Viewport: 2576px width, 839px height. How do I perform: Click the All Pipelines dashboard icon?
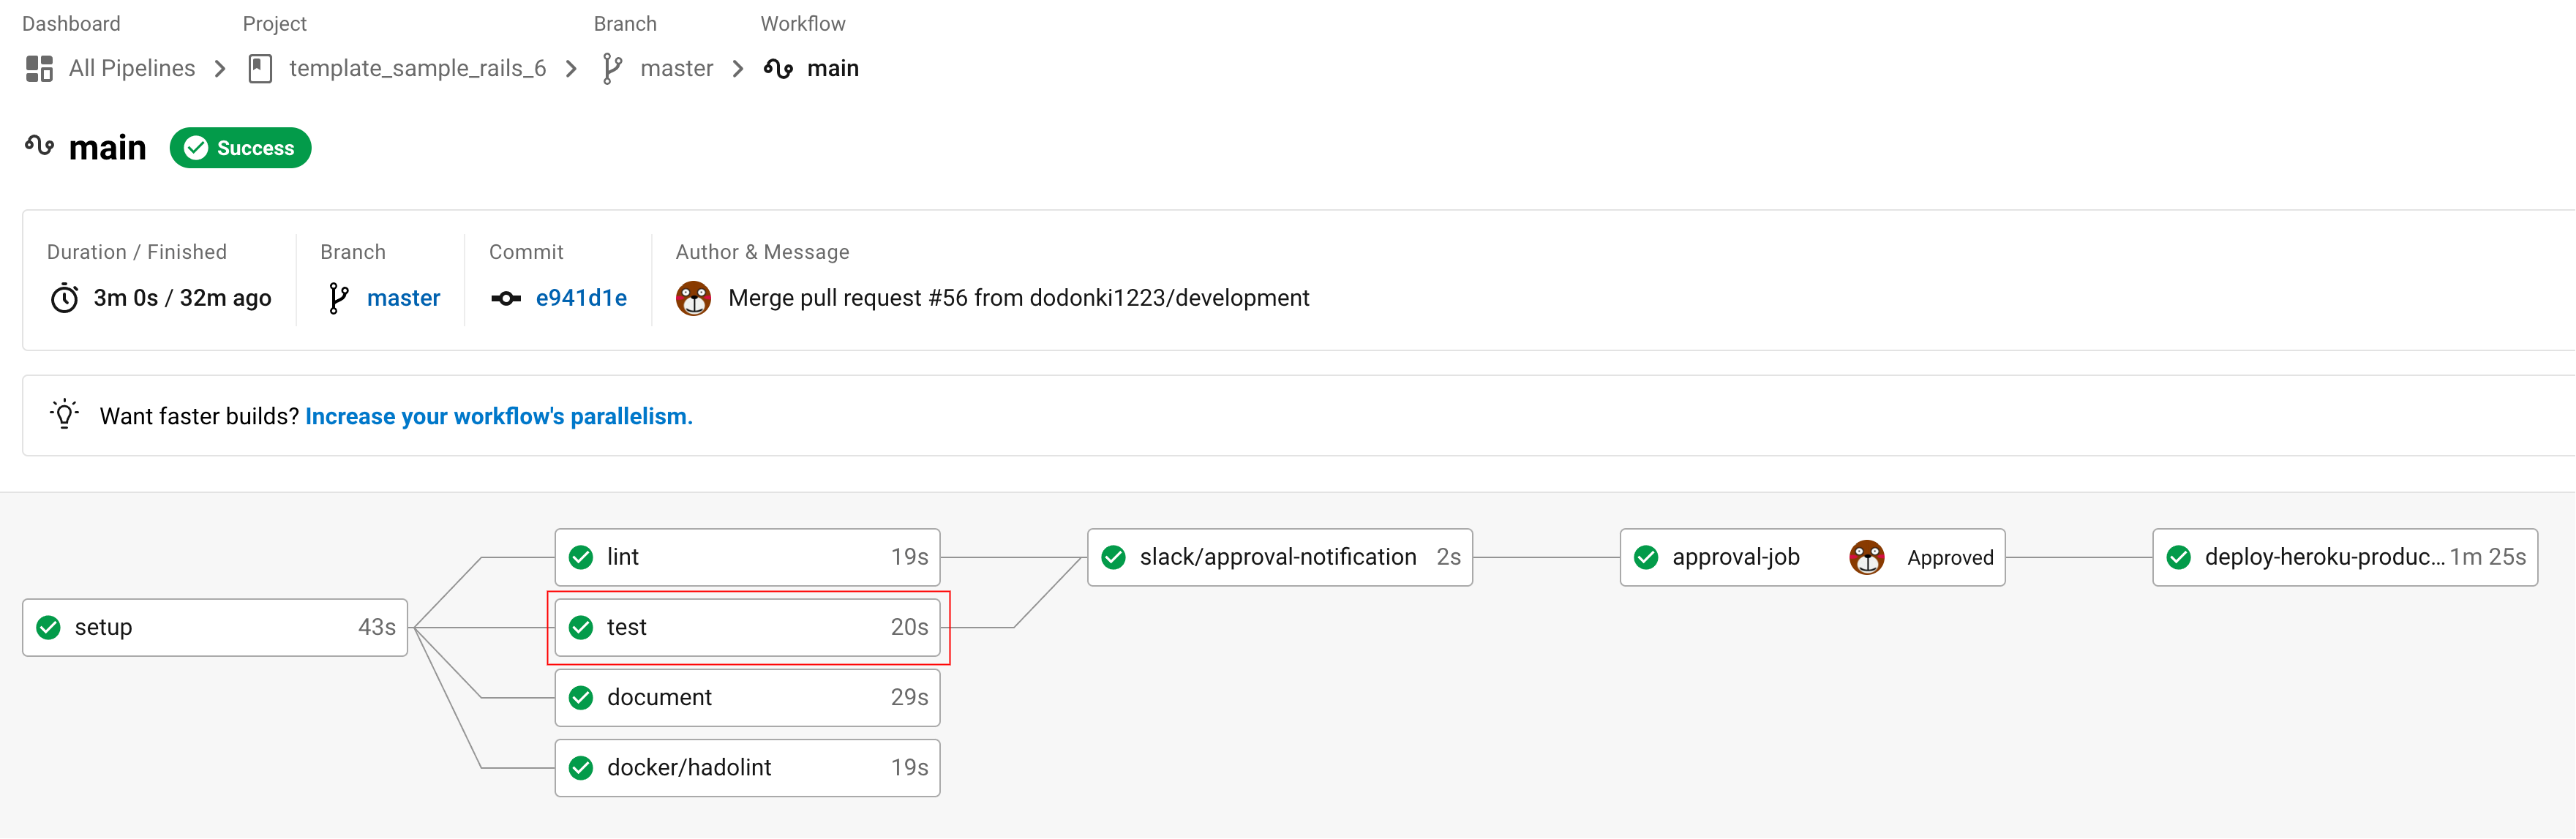[39, 68]
